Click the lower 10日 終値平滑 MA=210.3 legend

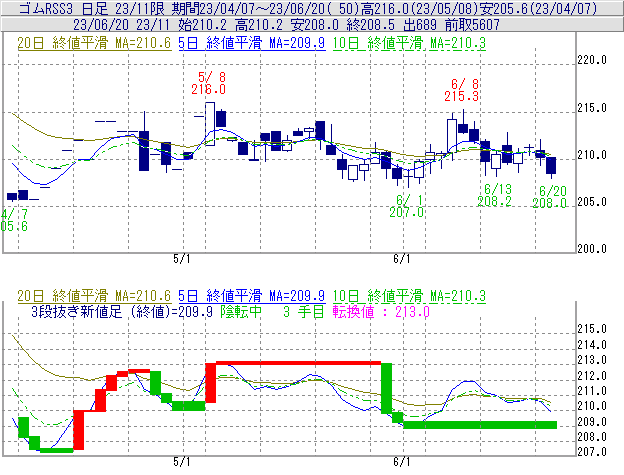[409, 296]
